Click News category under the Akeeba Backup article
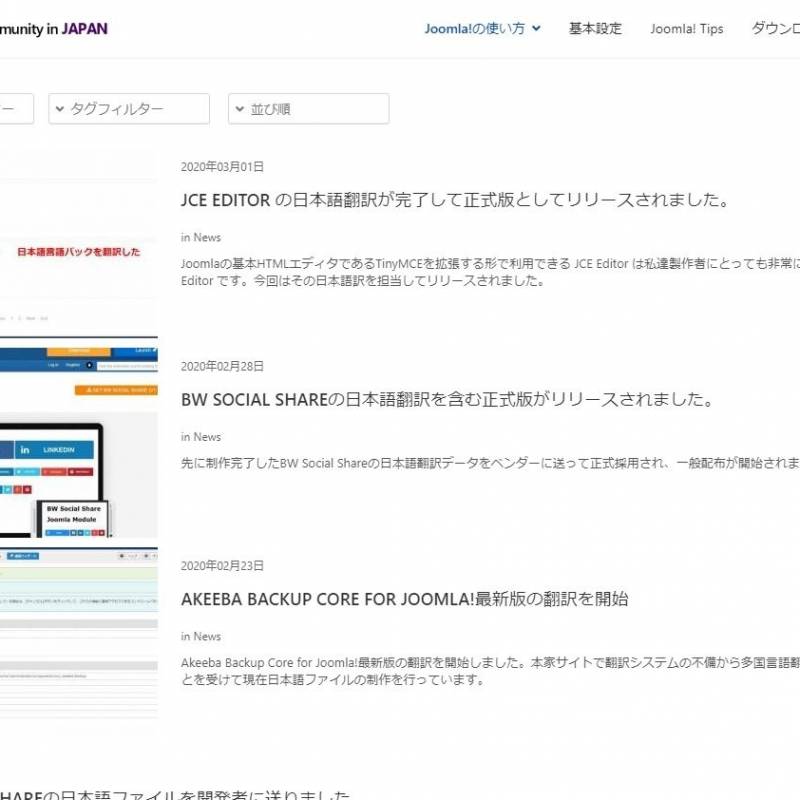Image resolution: width=800 pixels, height=800 pixels. coord(207,637)
